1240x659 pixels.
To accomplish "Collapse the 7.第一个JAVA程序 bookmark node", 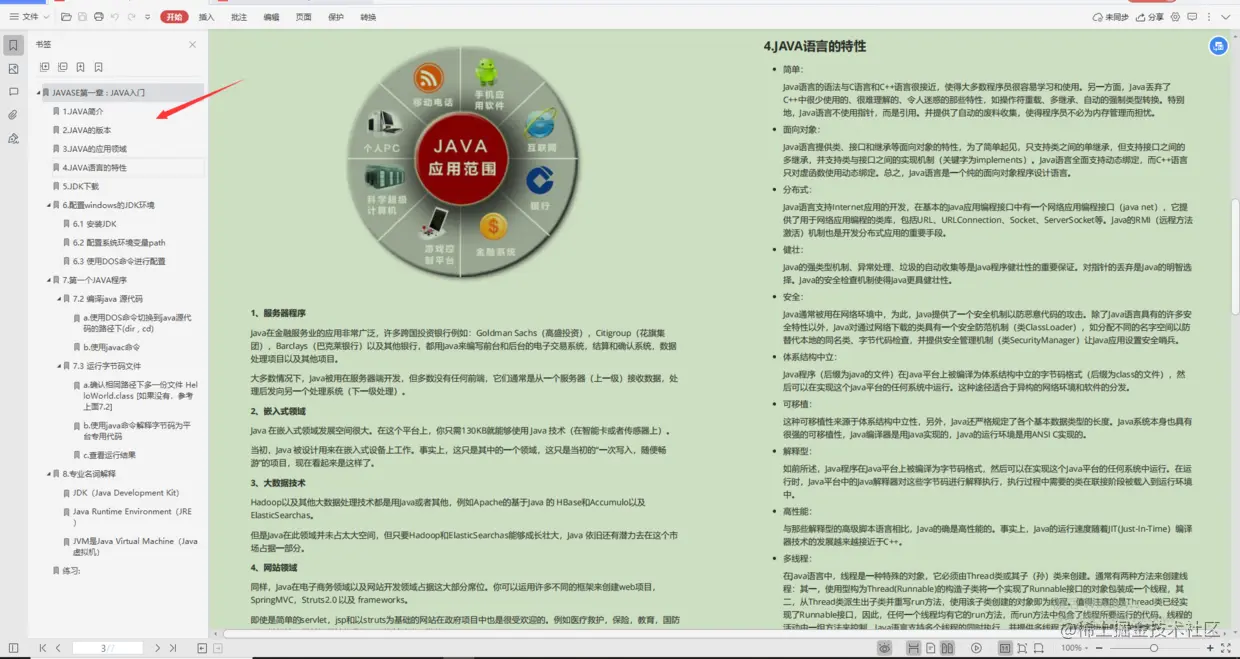I will [49, 280].
